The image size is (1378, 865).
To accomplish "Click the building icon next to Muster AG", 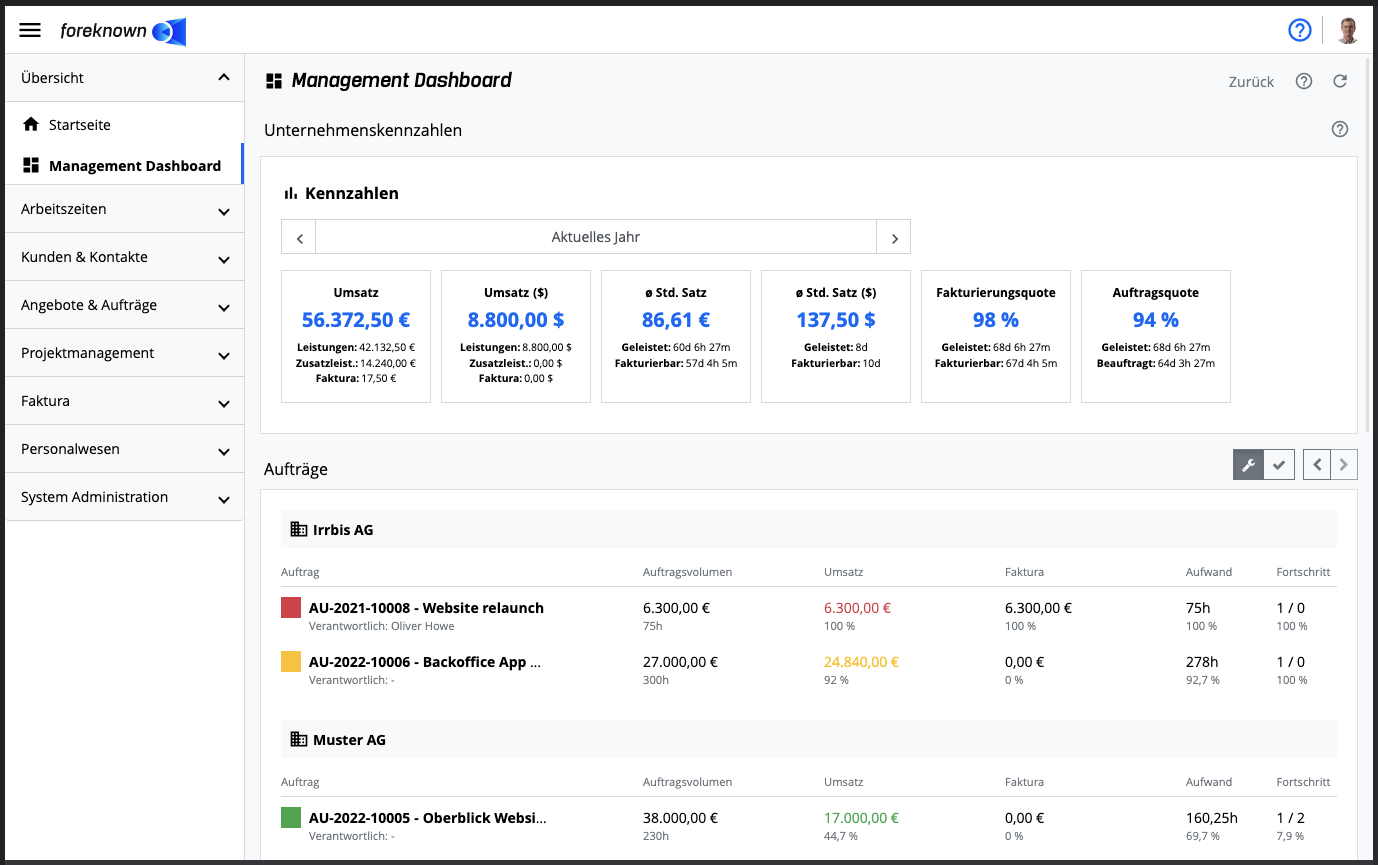I will click(298, 739).
